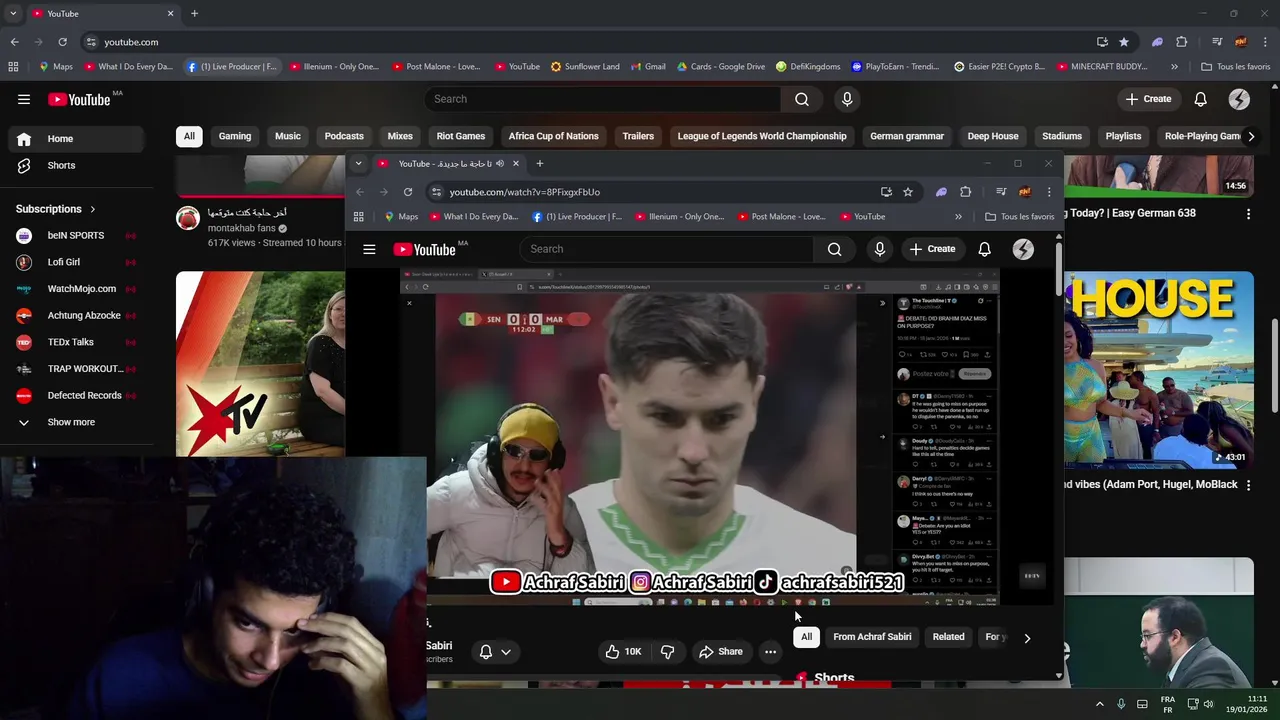This screenshot has width=1280, height=720.
Task: Open notifications bell in the front window header
Action: pos(985,249)
